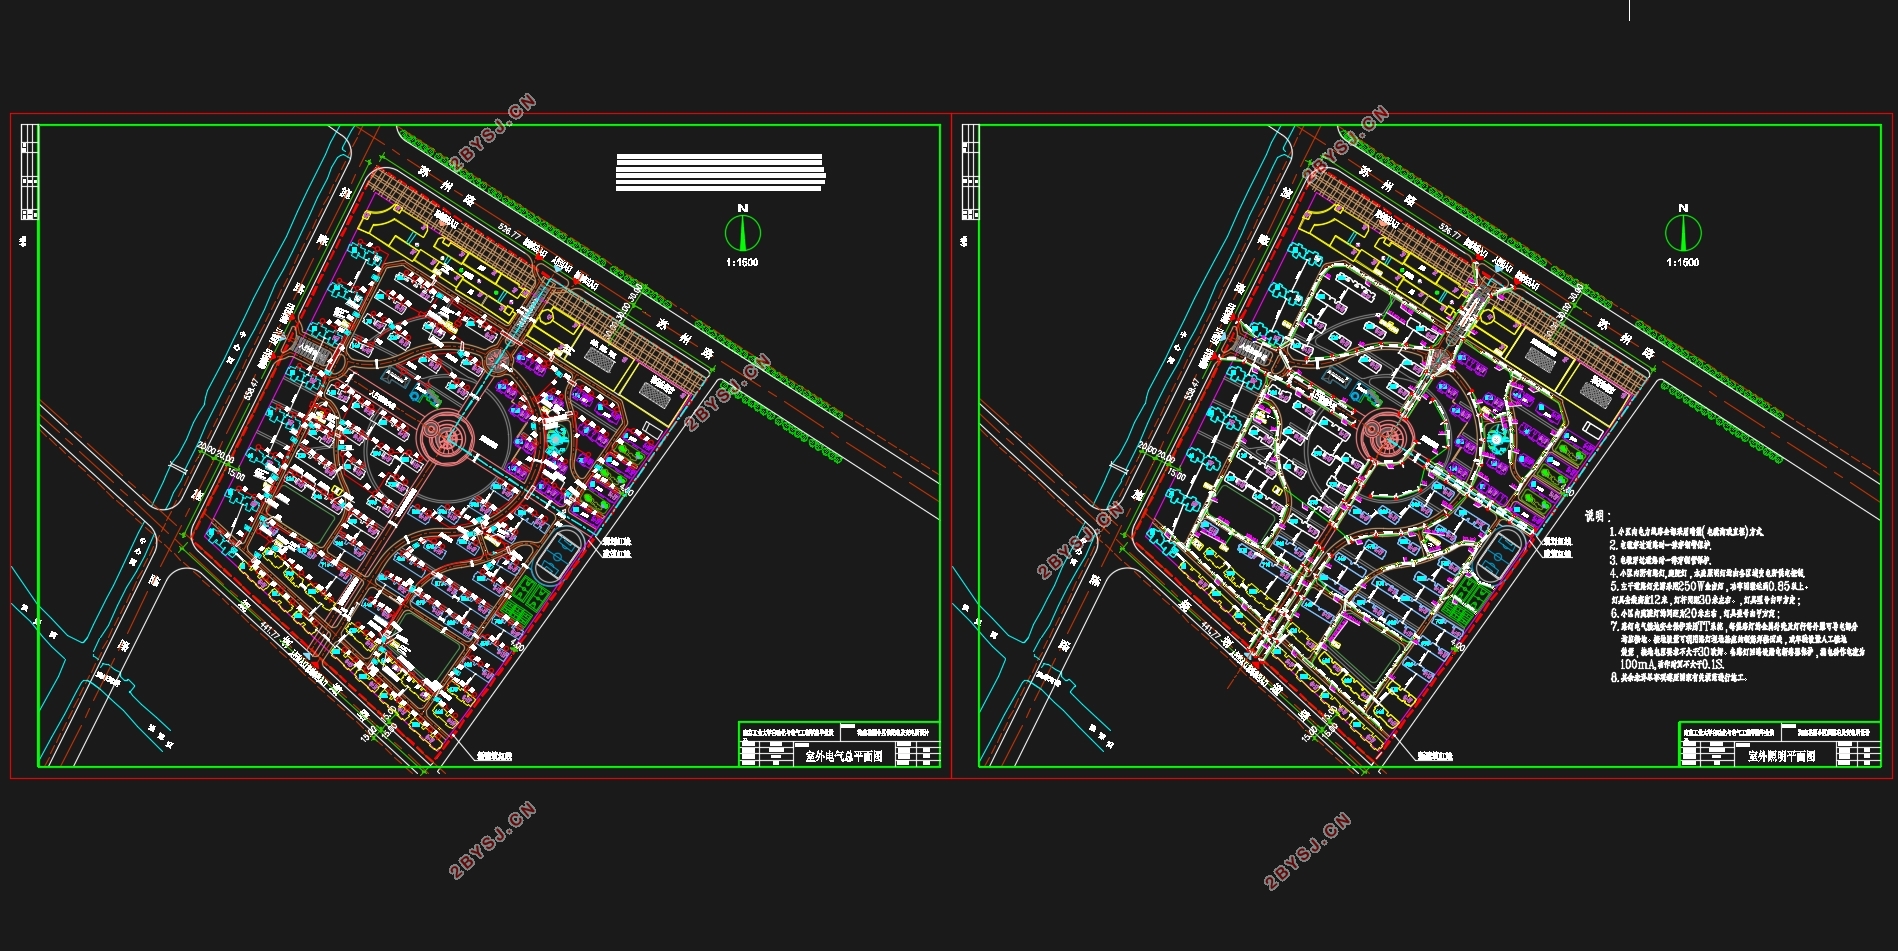Select note 5 mentioning 250W lamps
This screenshot has width=1898, height=951.
pyautogui.click(x=1708, y=586)
